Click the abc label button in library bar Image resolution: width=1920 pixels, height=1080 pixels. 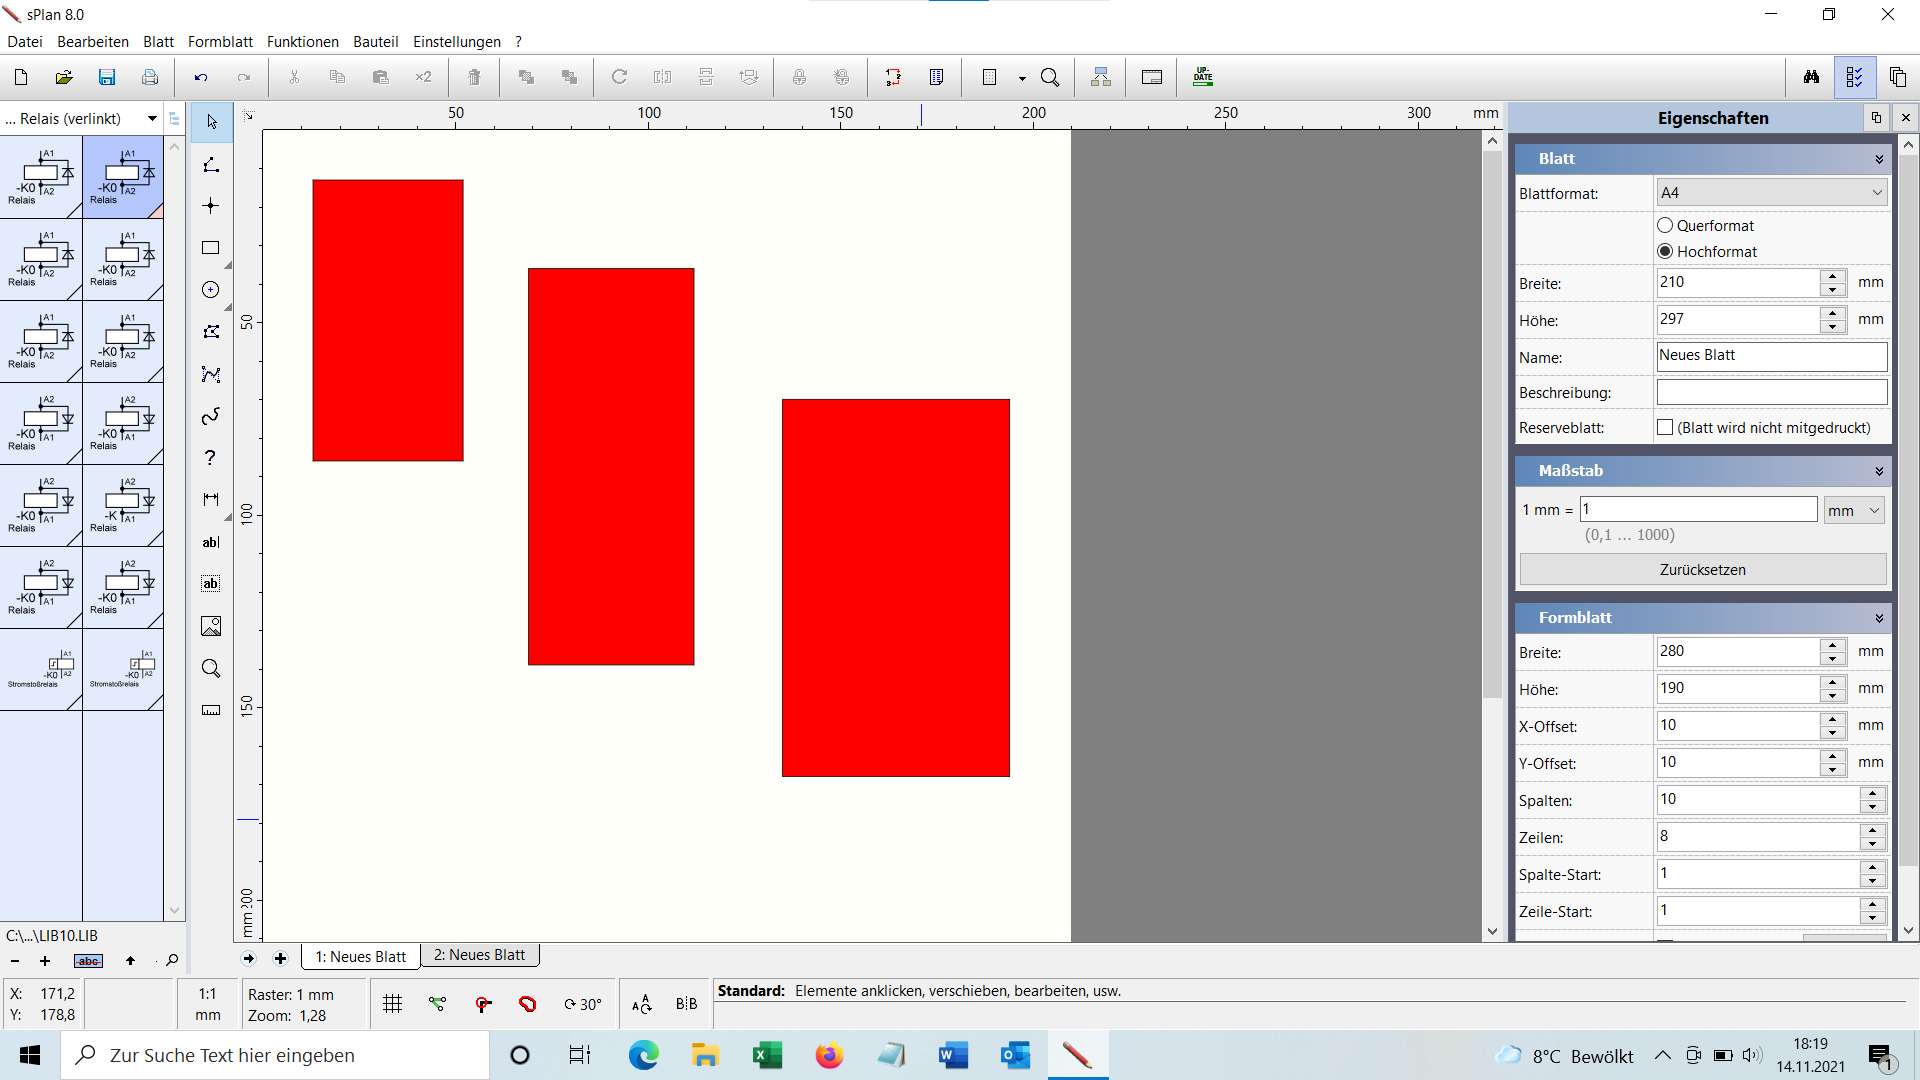pyautogui.click(x=88, y=961)
